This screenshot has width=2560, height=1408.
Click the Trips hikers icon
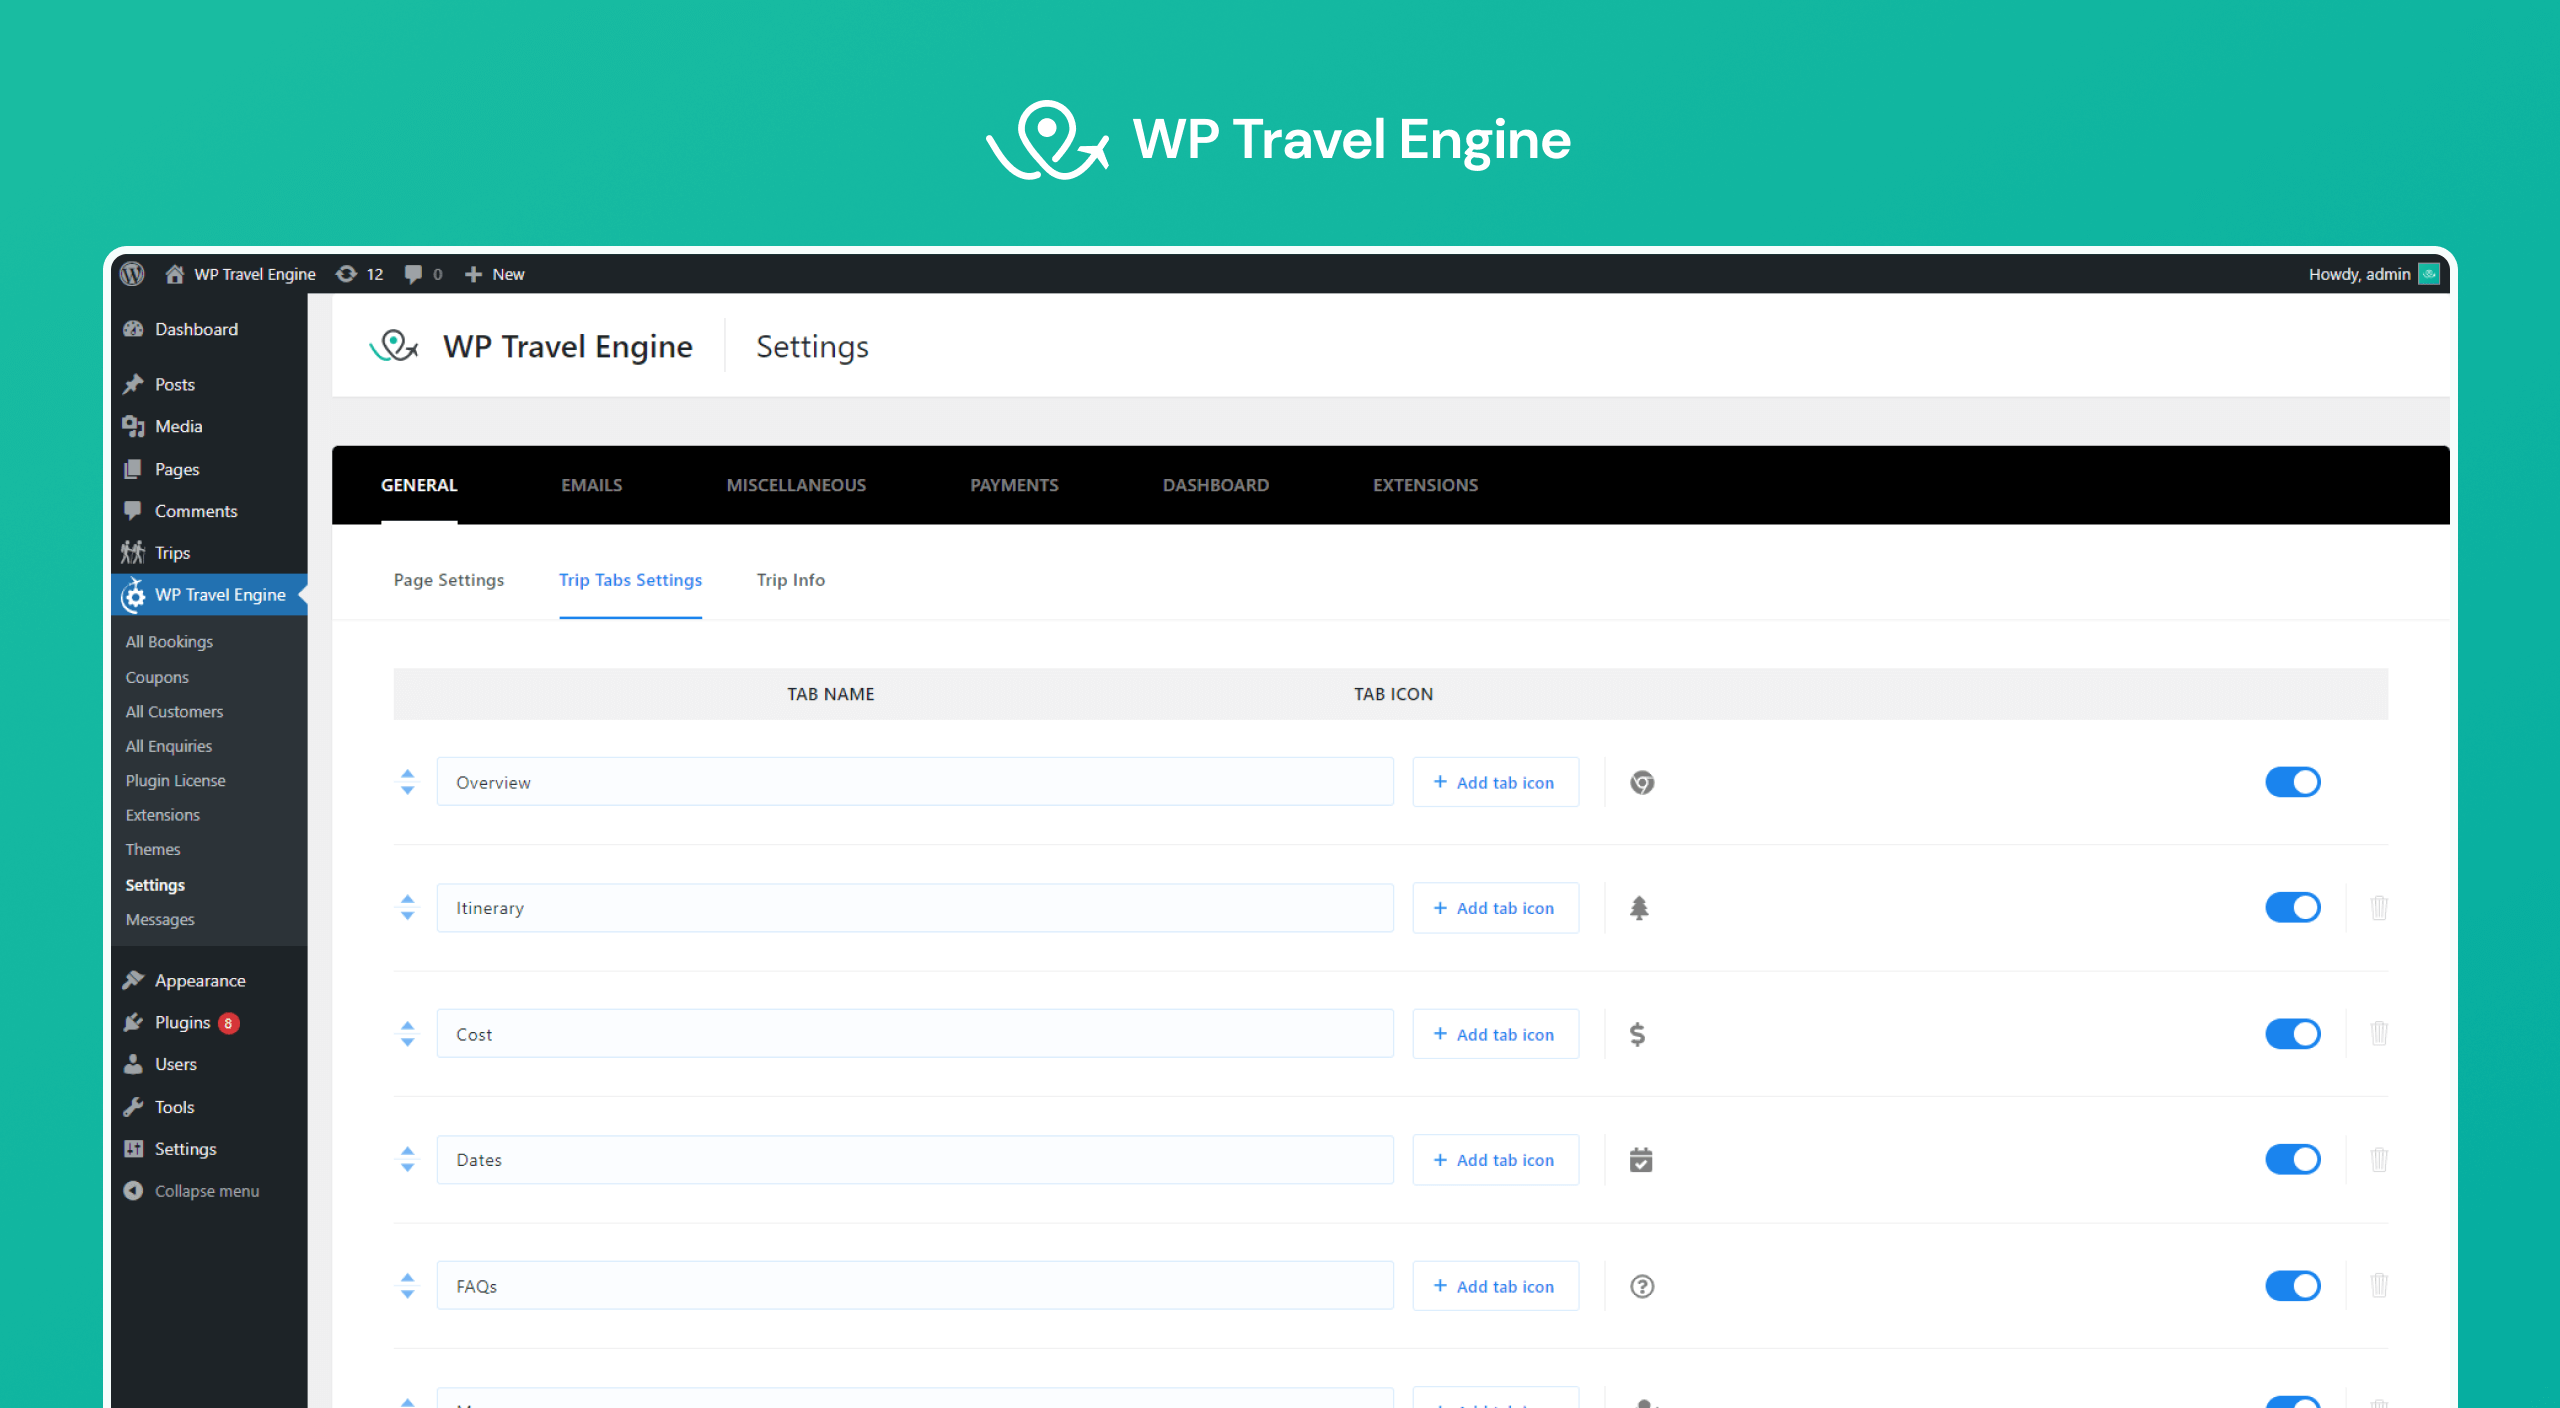pyautogui.click(x=133, y=552)
